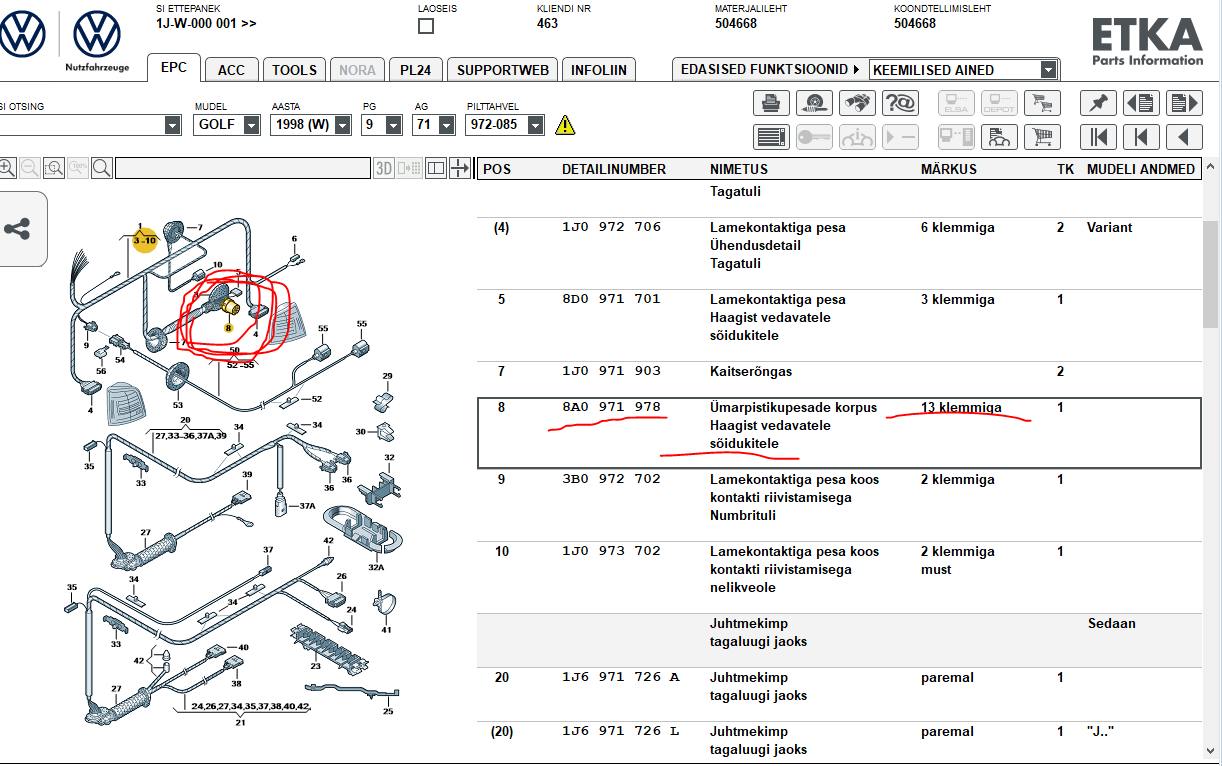1222x766 pixels.
Task: Open the SUPPORTWEB tab
Action: tap(502, 70)
